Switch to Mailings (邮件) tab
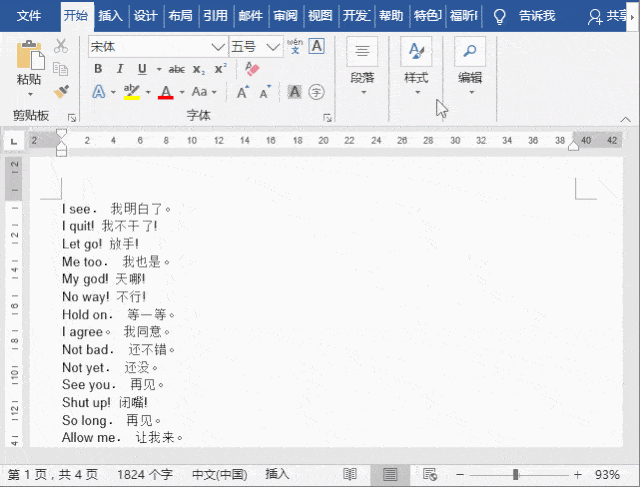The width and height of the screenshot is (640, 487). 250,16
